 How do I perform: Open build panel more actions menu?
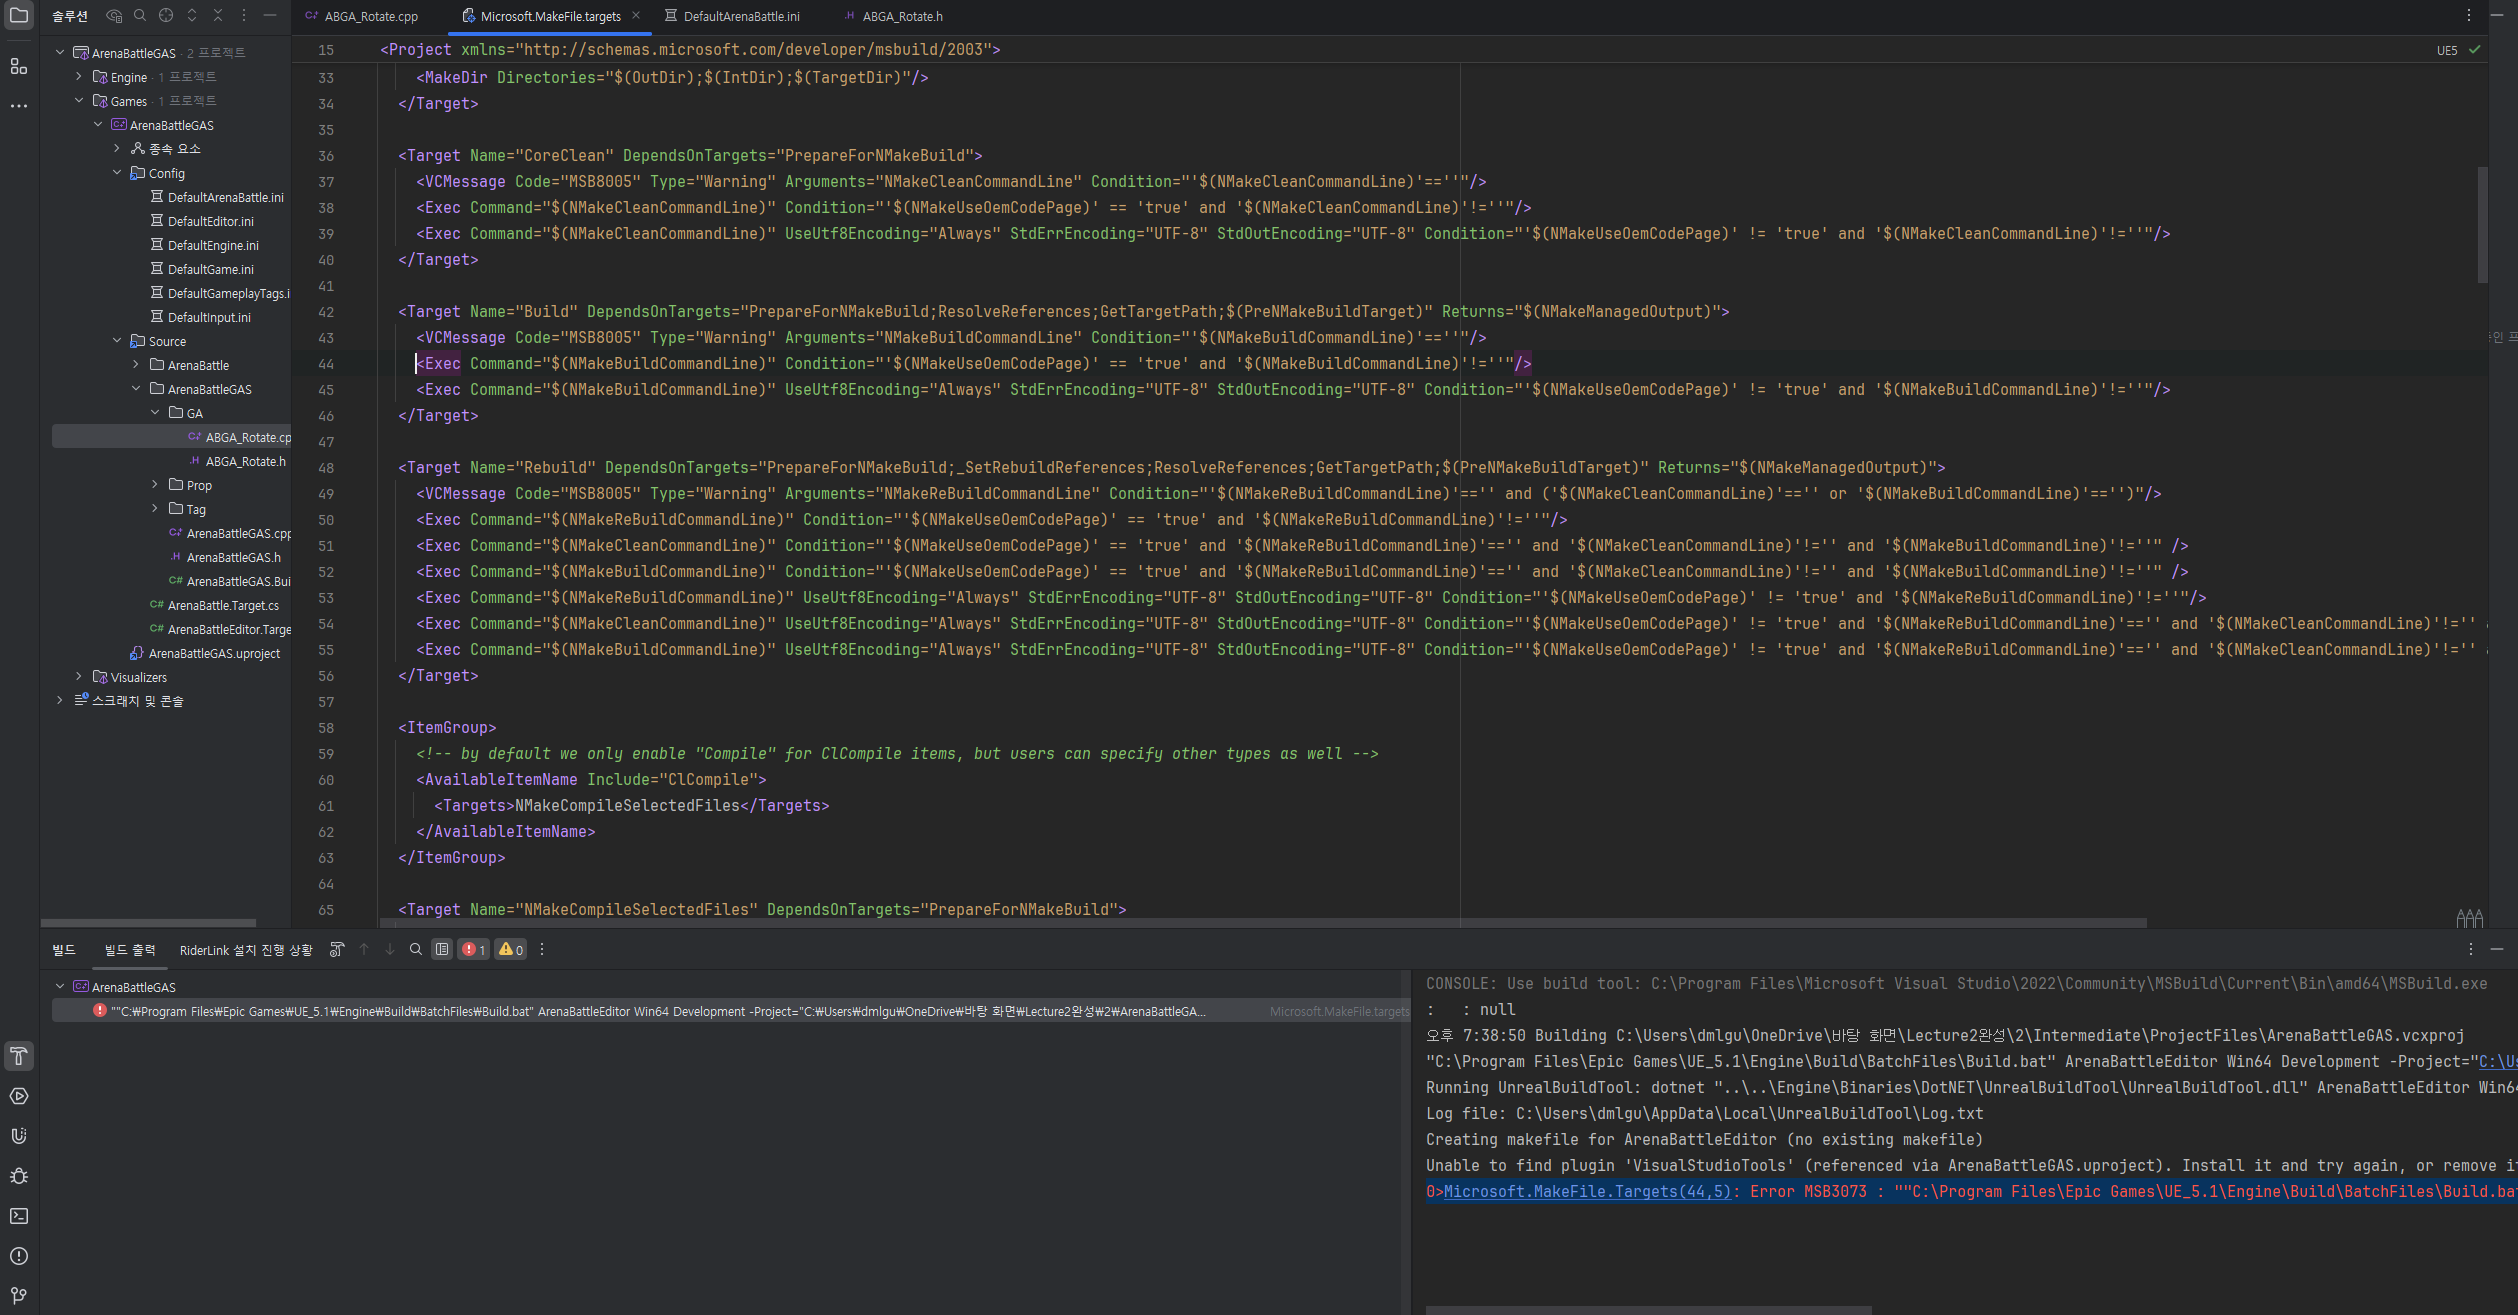[x=542, y=950]
